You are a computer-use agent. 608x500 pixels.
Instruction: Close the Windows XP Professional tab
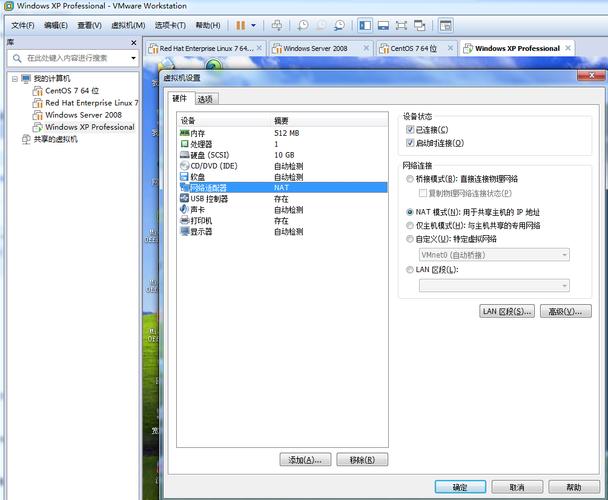point(568,48)
